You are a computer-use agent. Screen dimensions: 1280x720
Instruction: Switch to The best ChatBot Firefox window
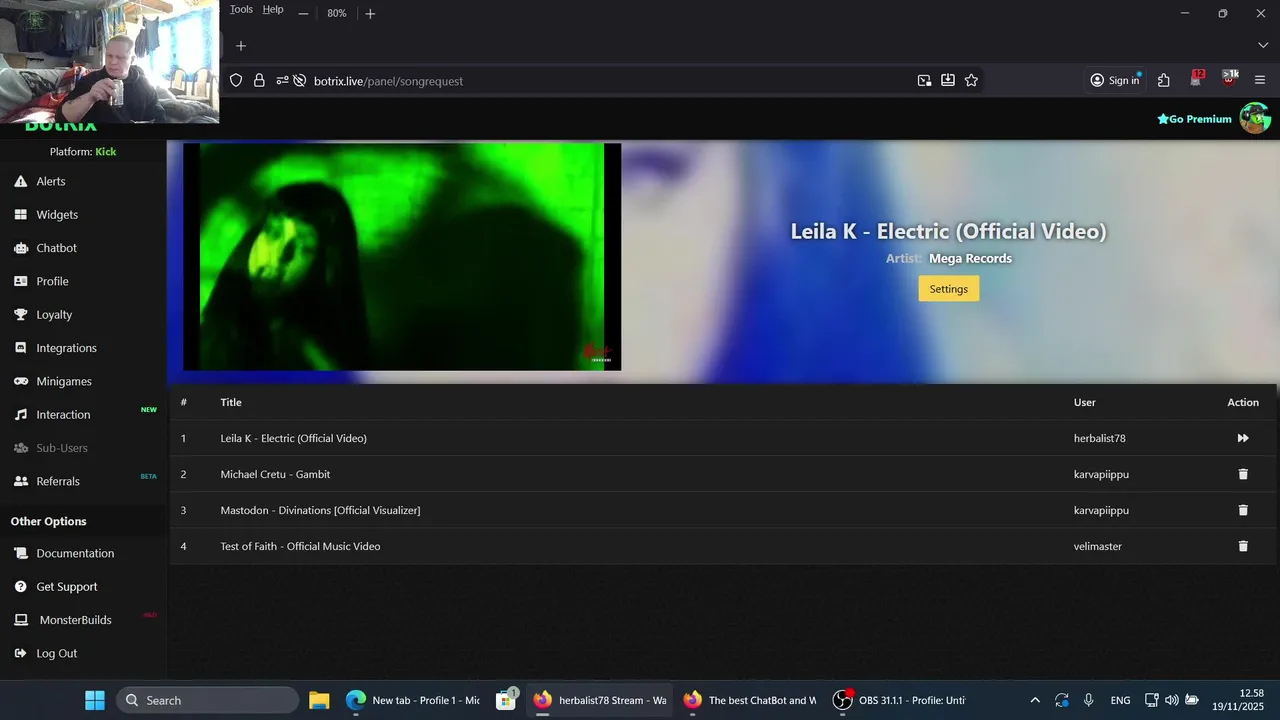click(750, 700)
